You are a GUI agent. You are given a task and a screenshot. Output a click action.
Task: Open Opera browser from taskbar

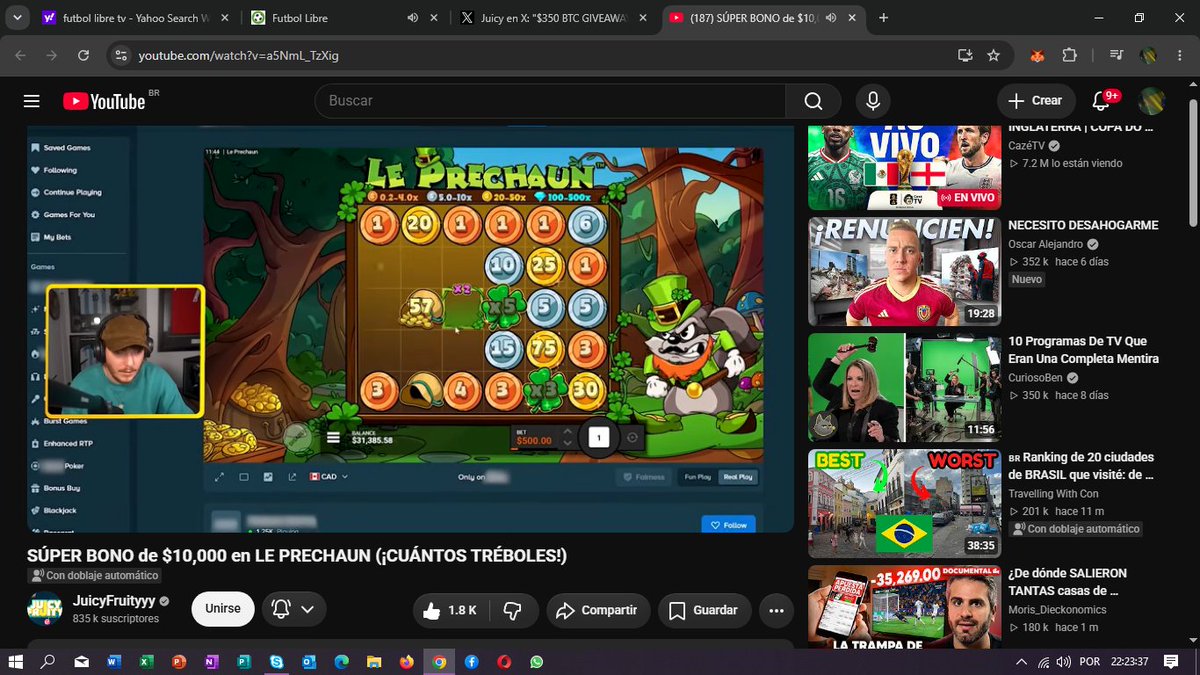[504, 662]
